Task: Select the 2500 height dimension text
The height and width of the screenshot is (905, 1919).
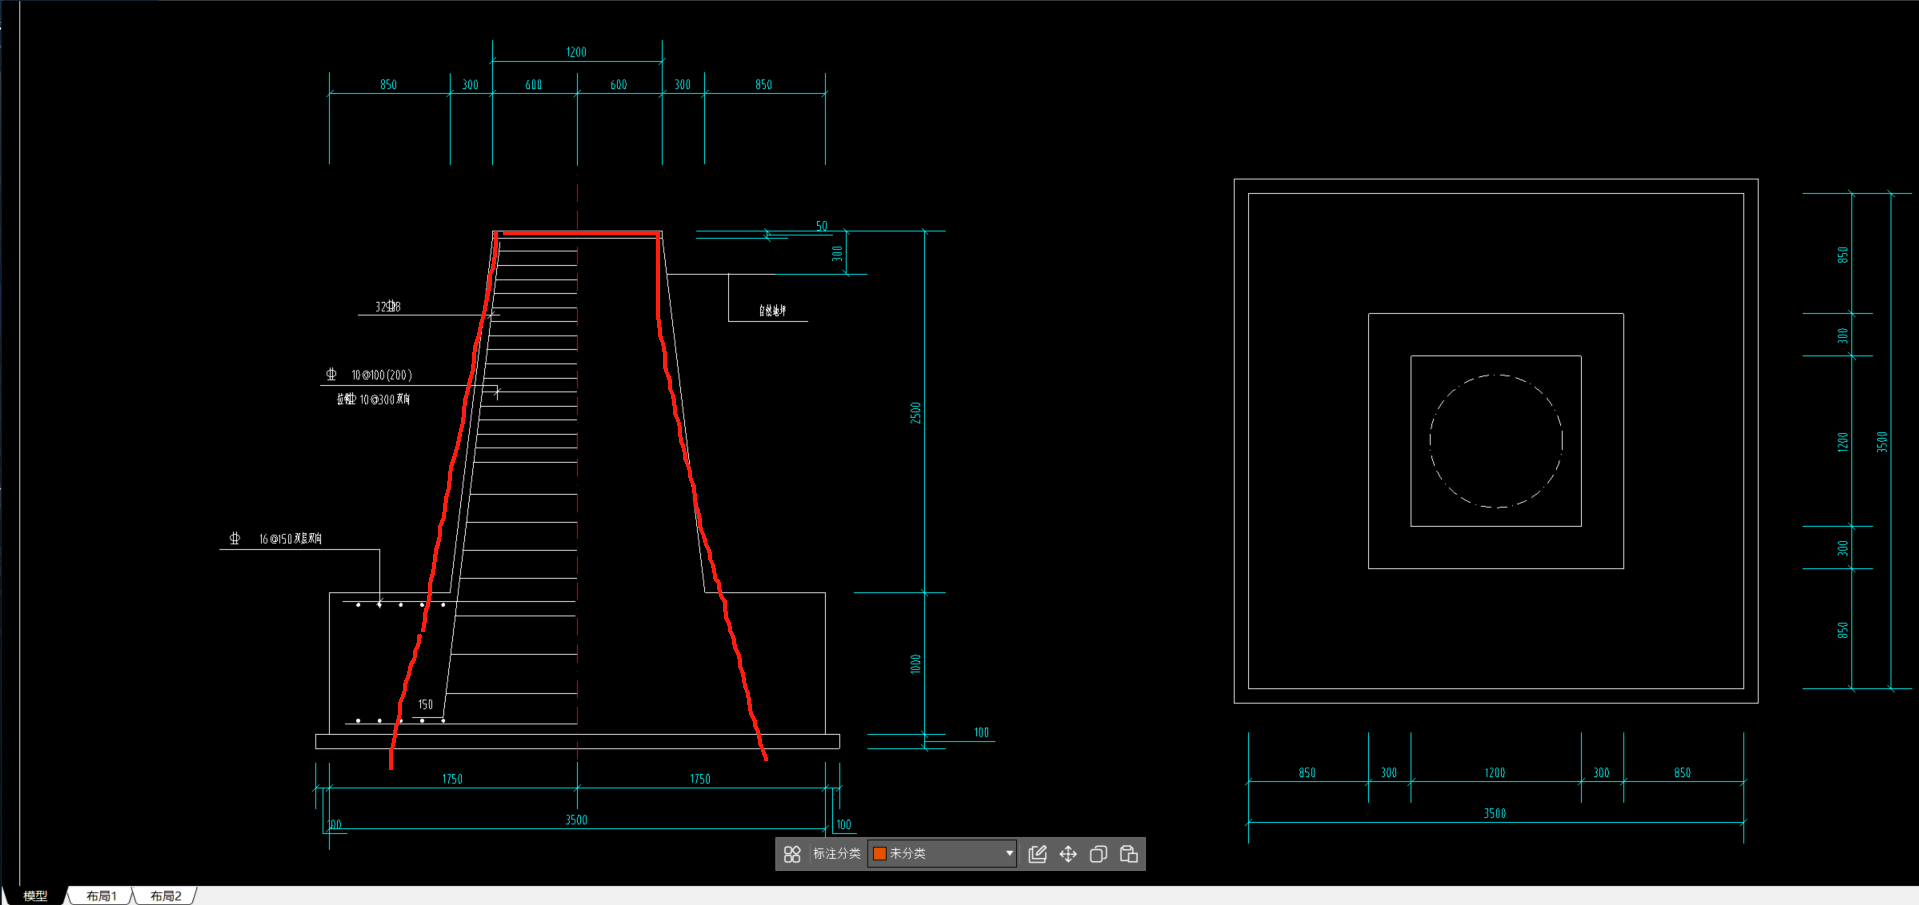Action: click(915, 413)
